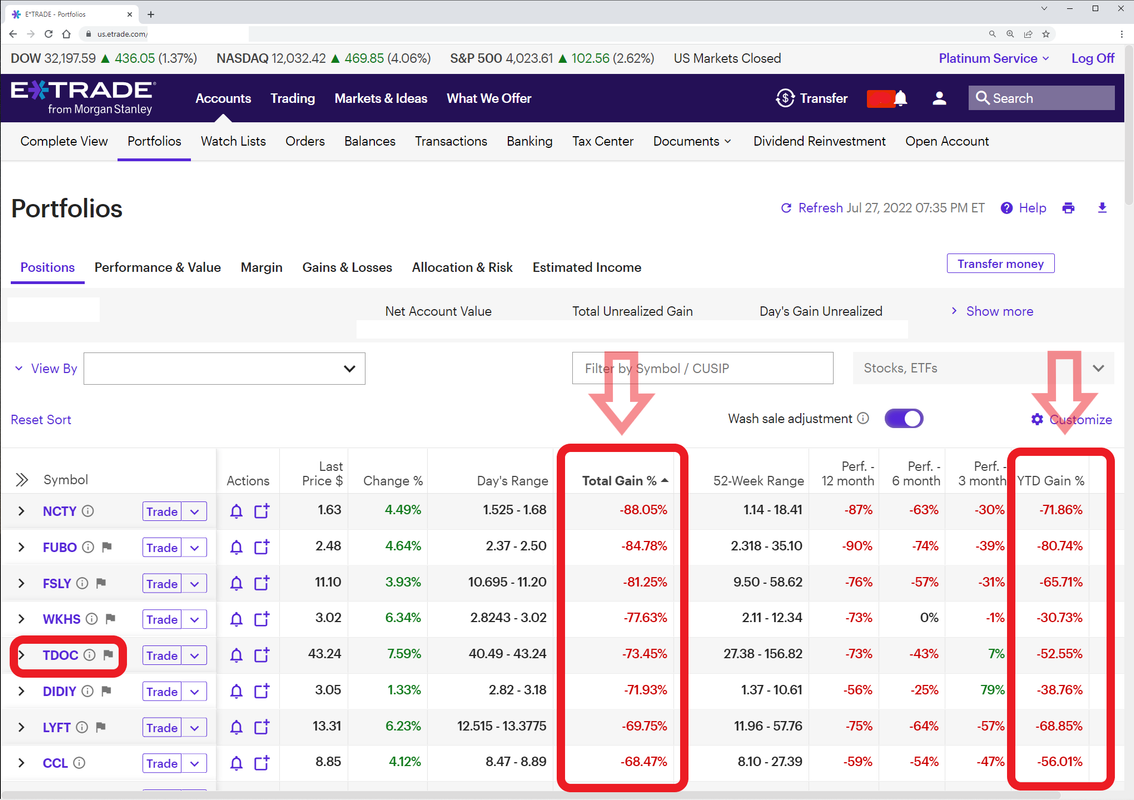Open notifications bell in header

click(900, 98)
